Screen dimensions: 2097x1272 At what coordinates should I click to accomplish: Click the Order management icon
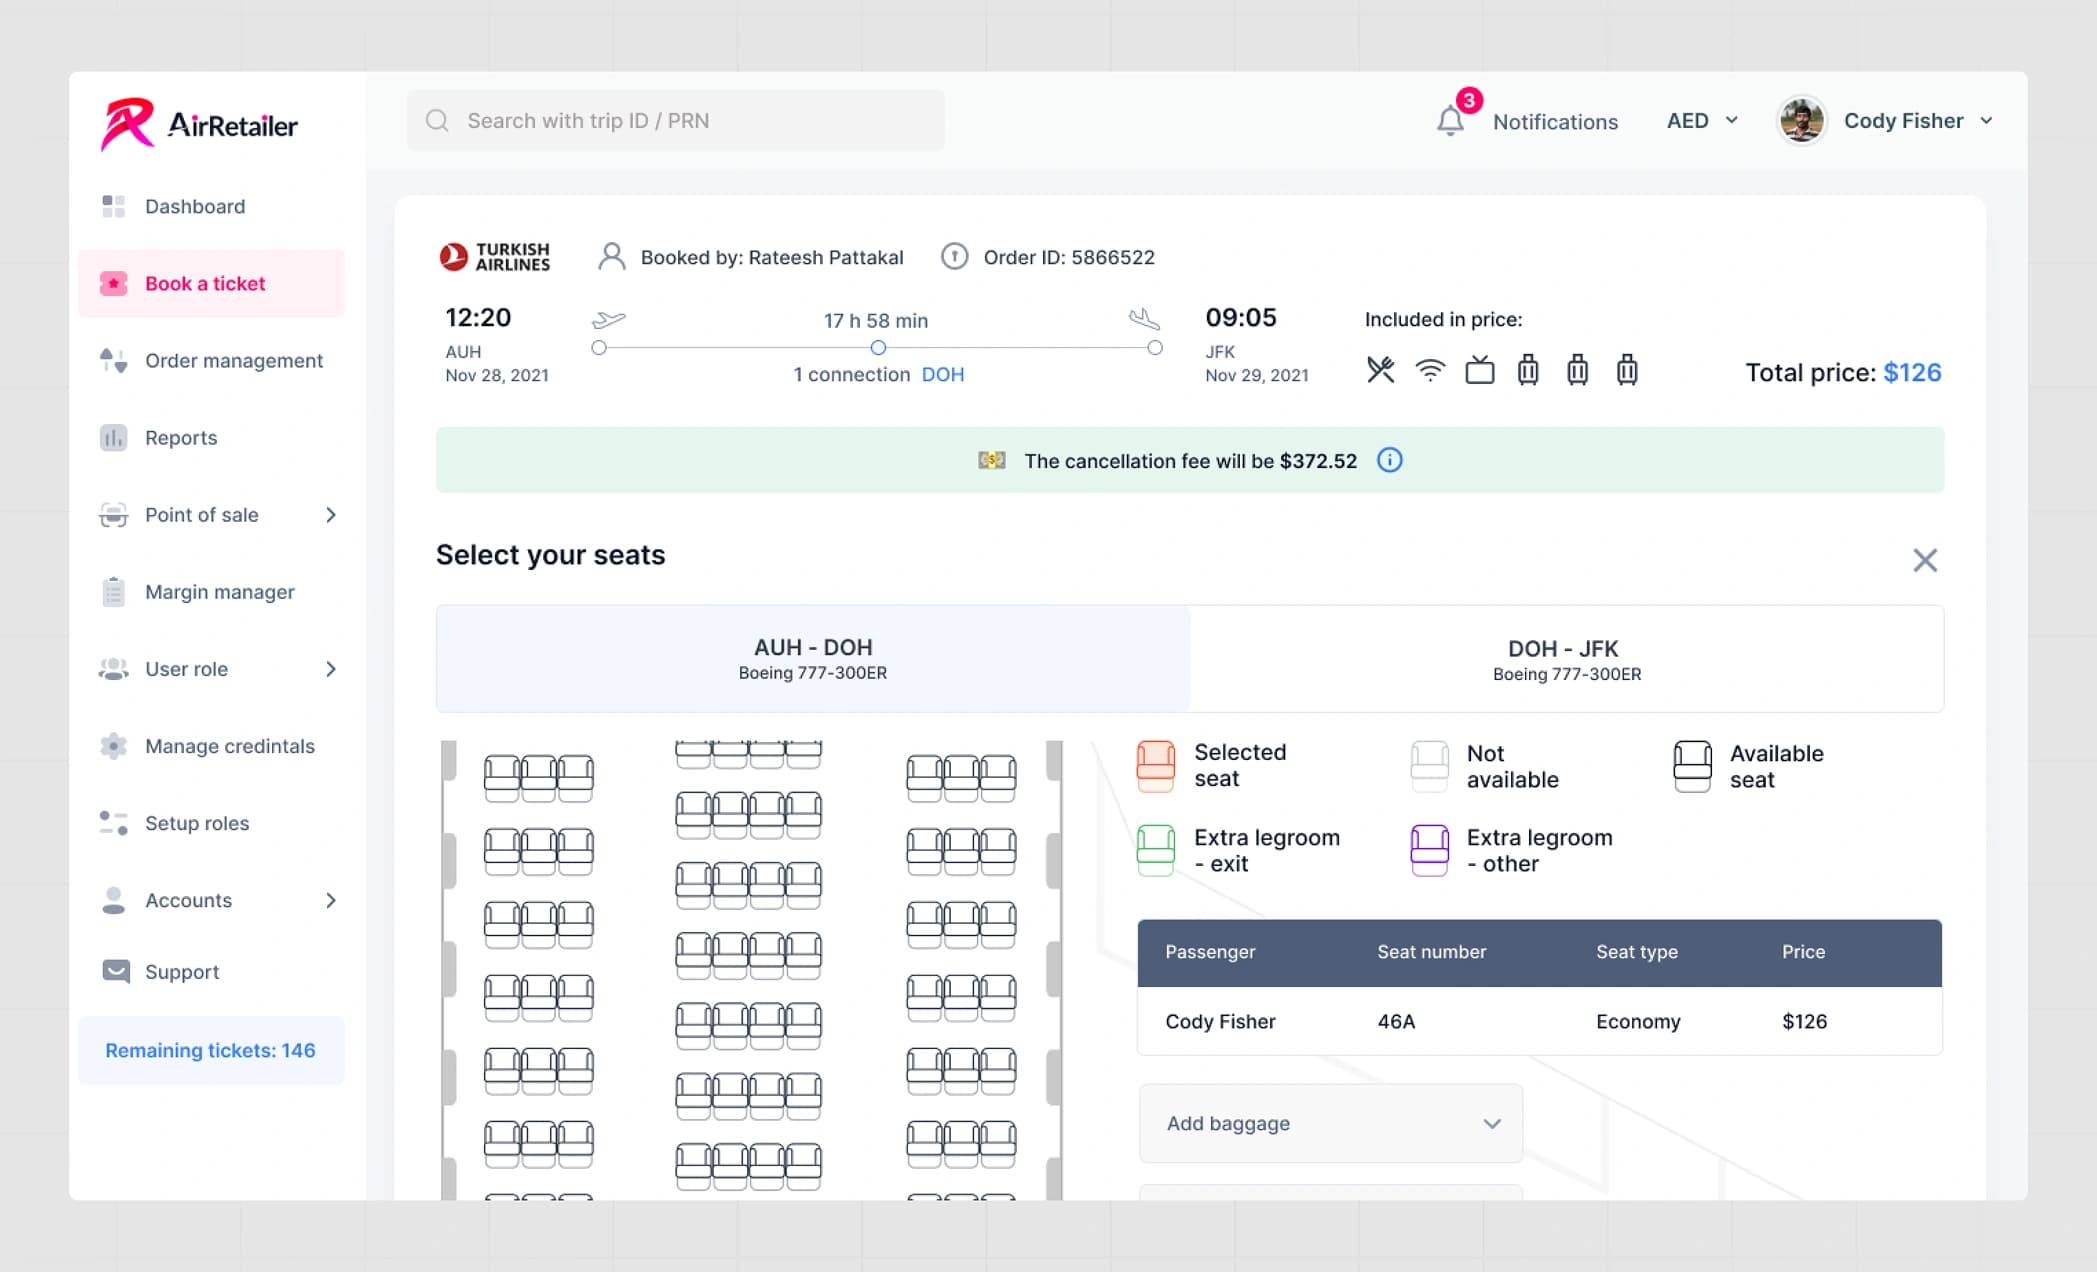tap(114, 360)
